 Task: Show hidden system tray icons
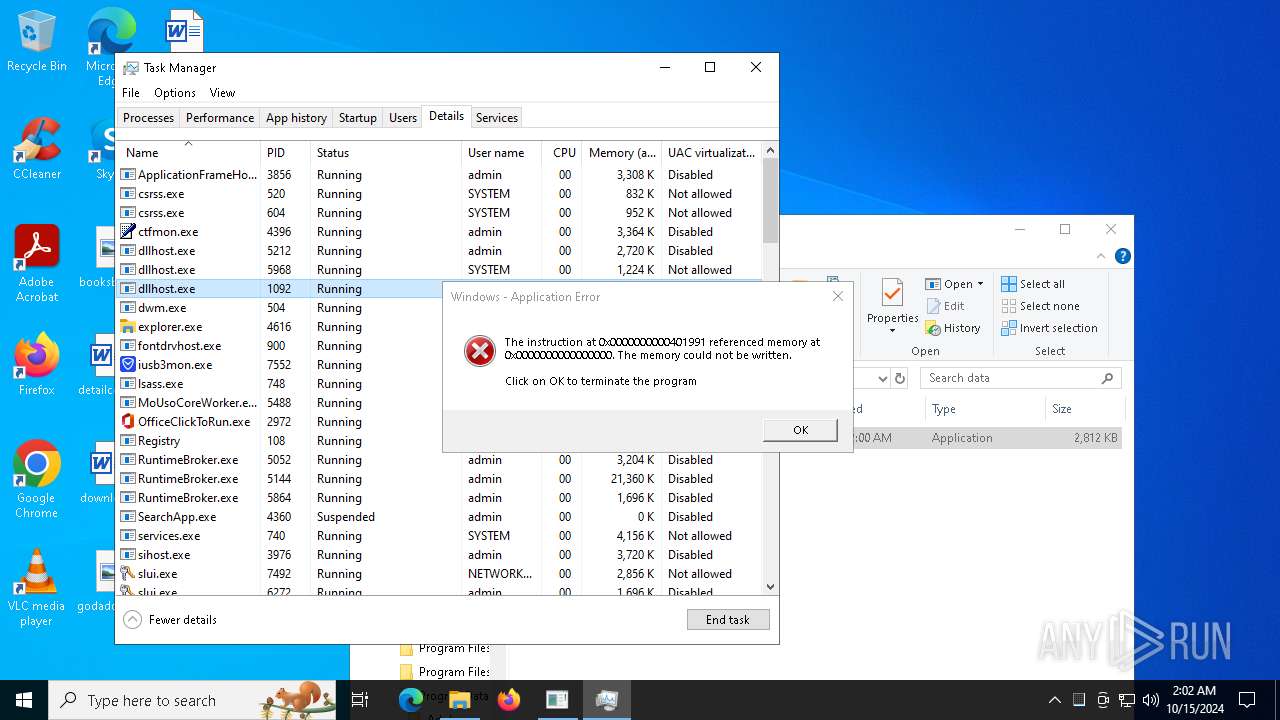click(x=1054, y=700)
